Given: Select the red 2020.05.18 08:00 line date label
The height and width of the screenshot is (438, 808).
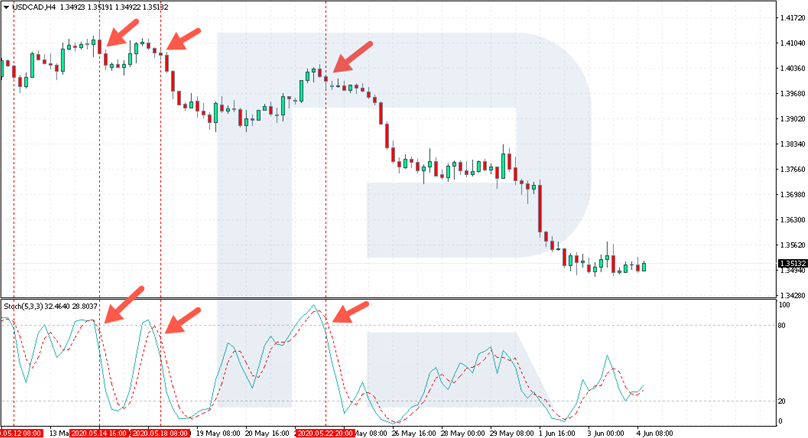Looking at the screenshot, I should tap(161, 433).
